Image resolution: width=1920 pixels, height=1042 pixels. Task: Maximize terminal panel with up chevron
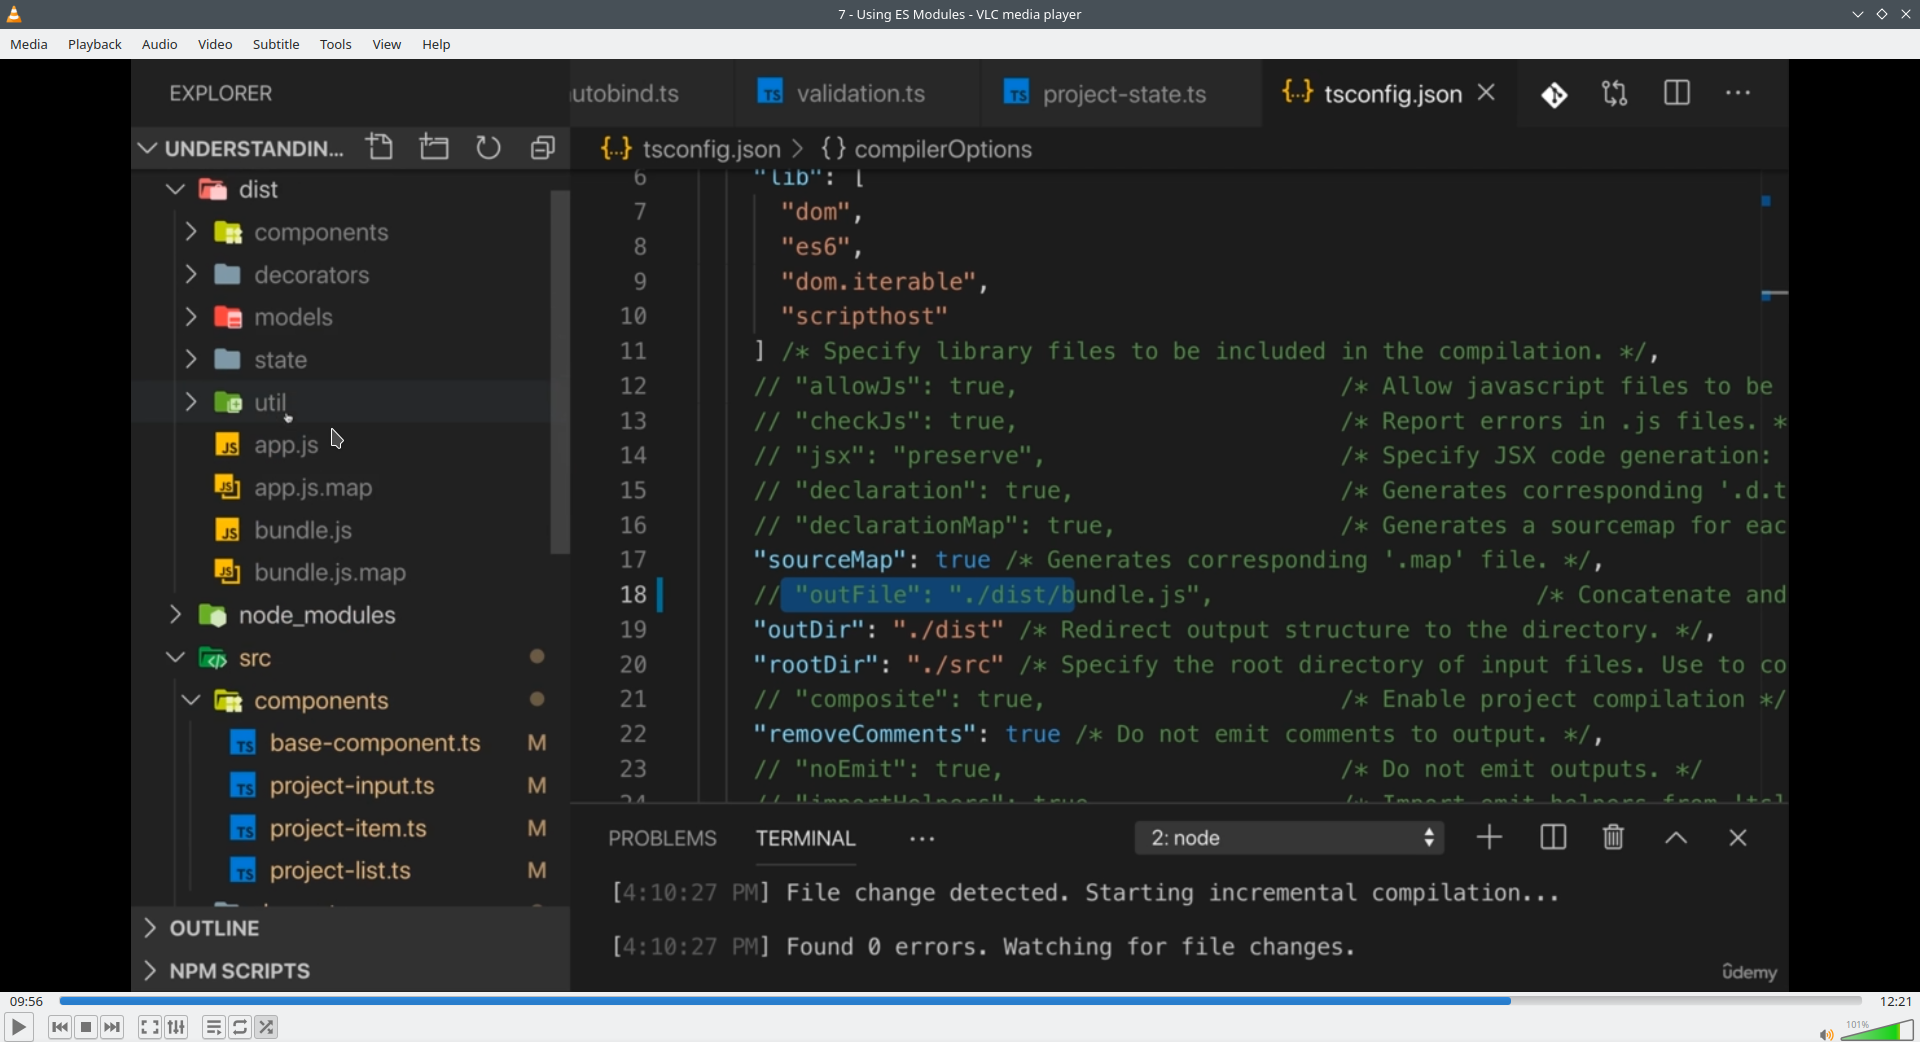(1677, 839)
